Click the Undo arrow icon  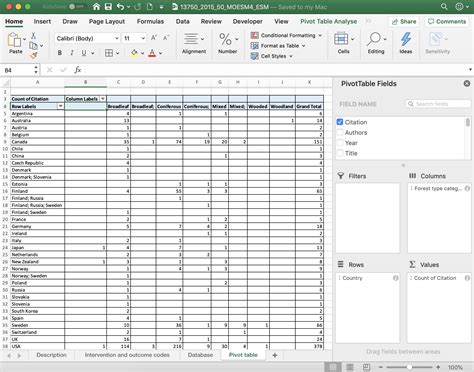click(x=120, y=7)
